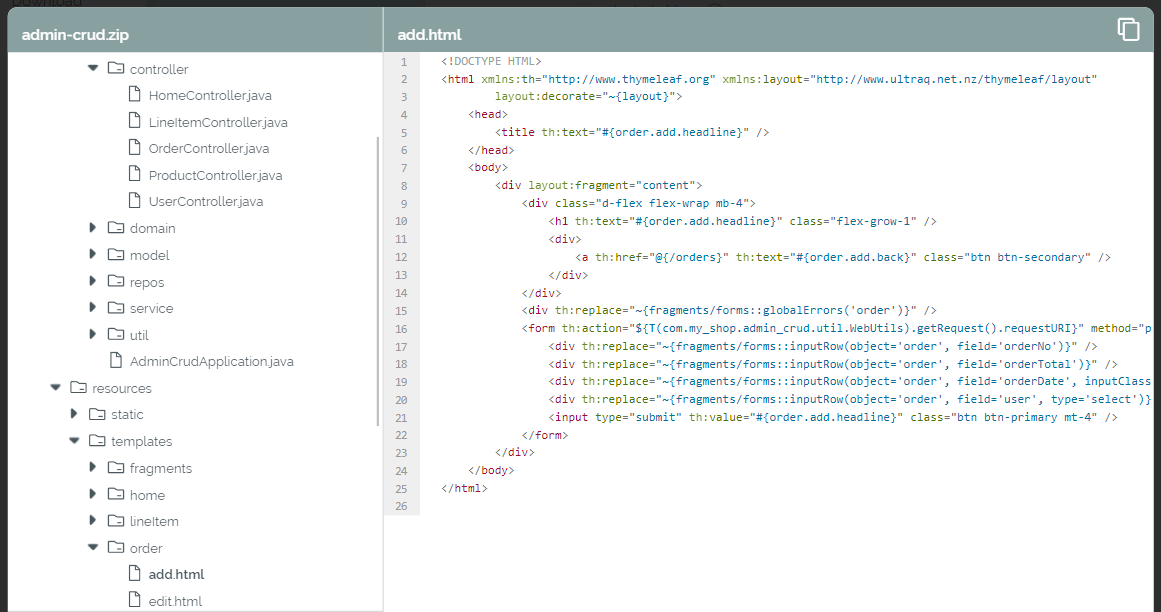Click the AdminCrudApplication.java file icon
The width and height of the screenshot is (1161, 612).
click(116, 360)
